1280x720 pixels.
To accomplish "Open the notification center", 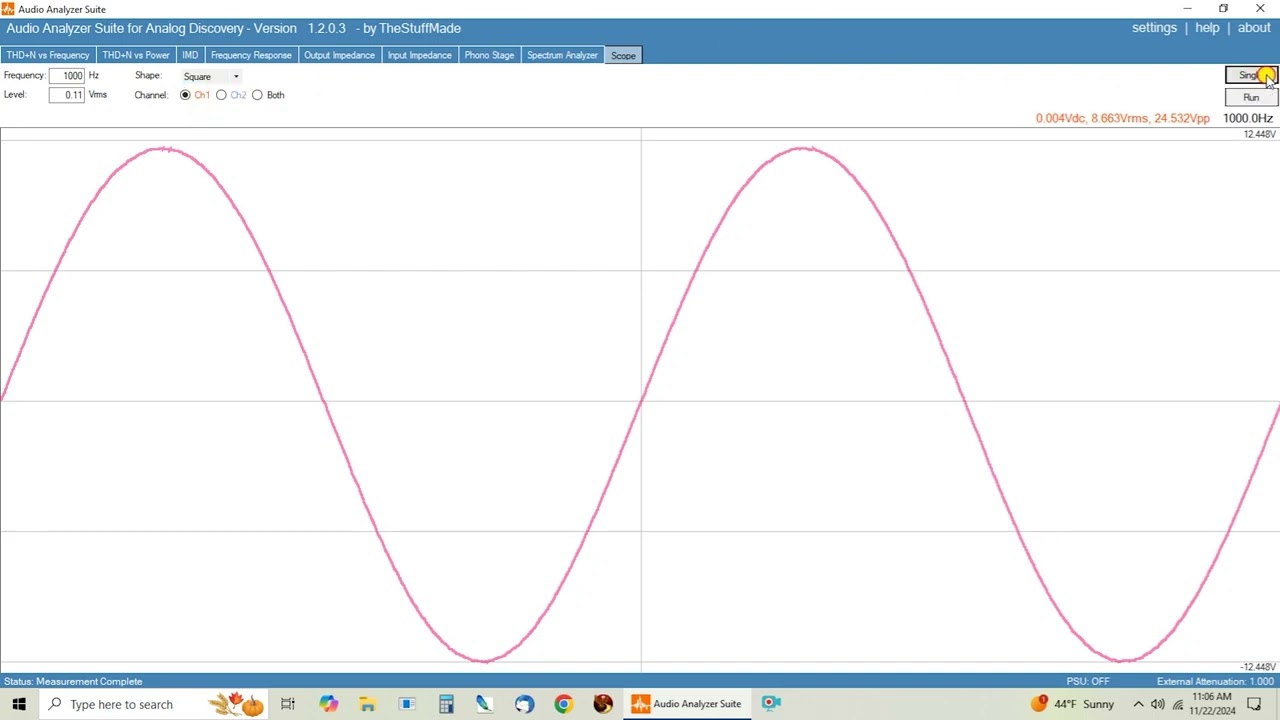I will [x=1254, y=704].
